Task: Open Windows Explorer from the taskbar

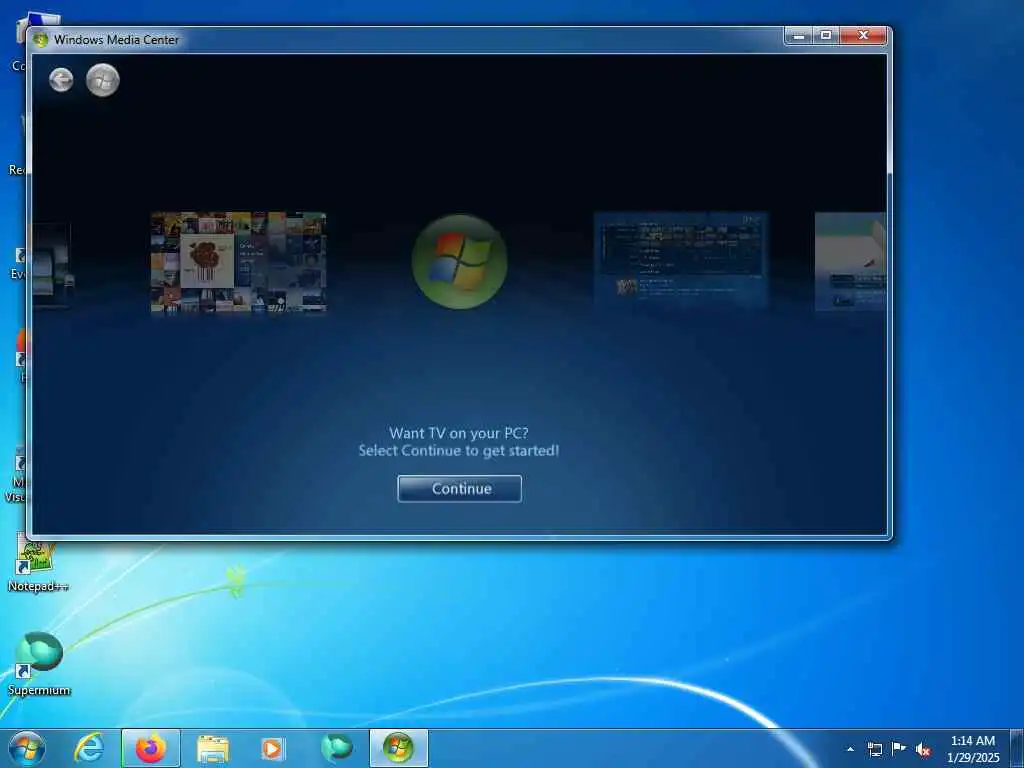Action: click(213, 750)
